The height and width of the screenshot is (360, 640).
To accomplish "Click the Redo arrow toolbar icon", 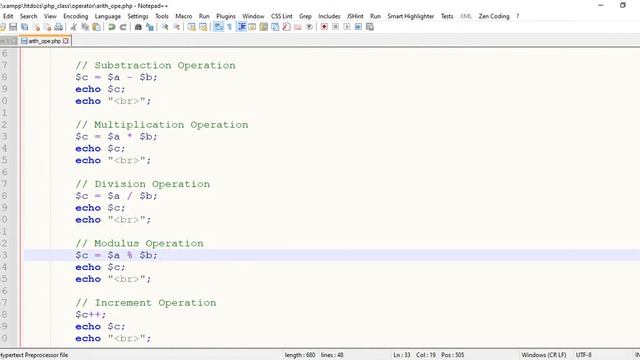I will coord(123,27).
